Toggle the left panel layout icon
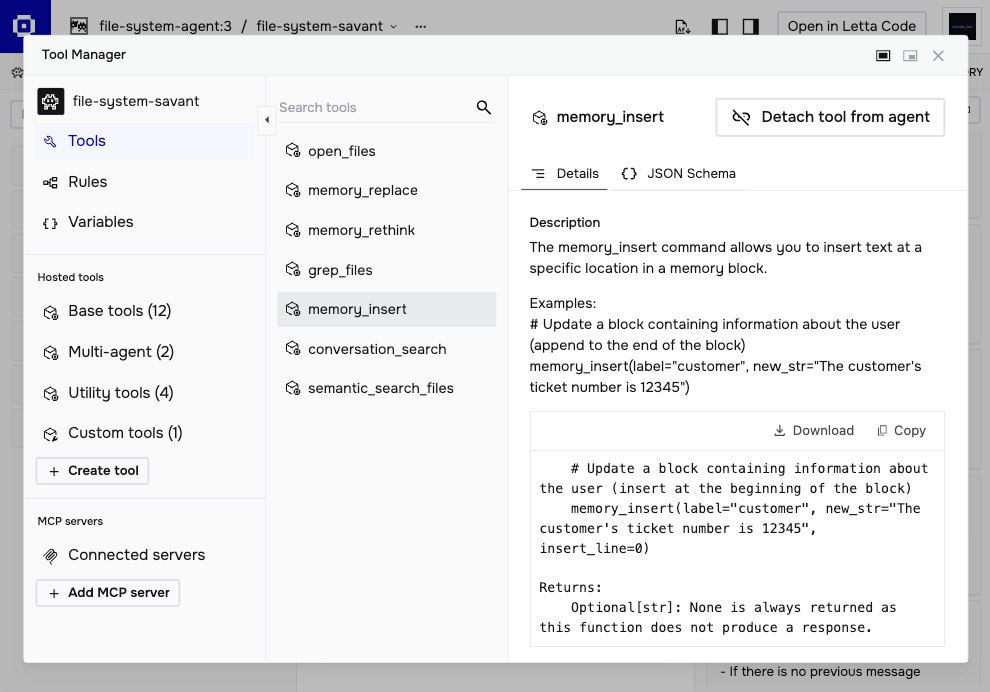This screenshot has height=692, width=990. coord(720,27)
